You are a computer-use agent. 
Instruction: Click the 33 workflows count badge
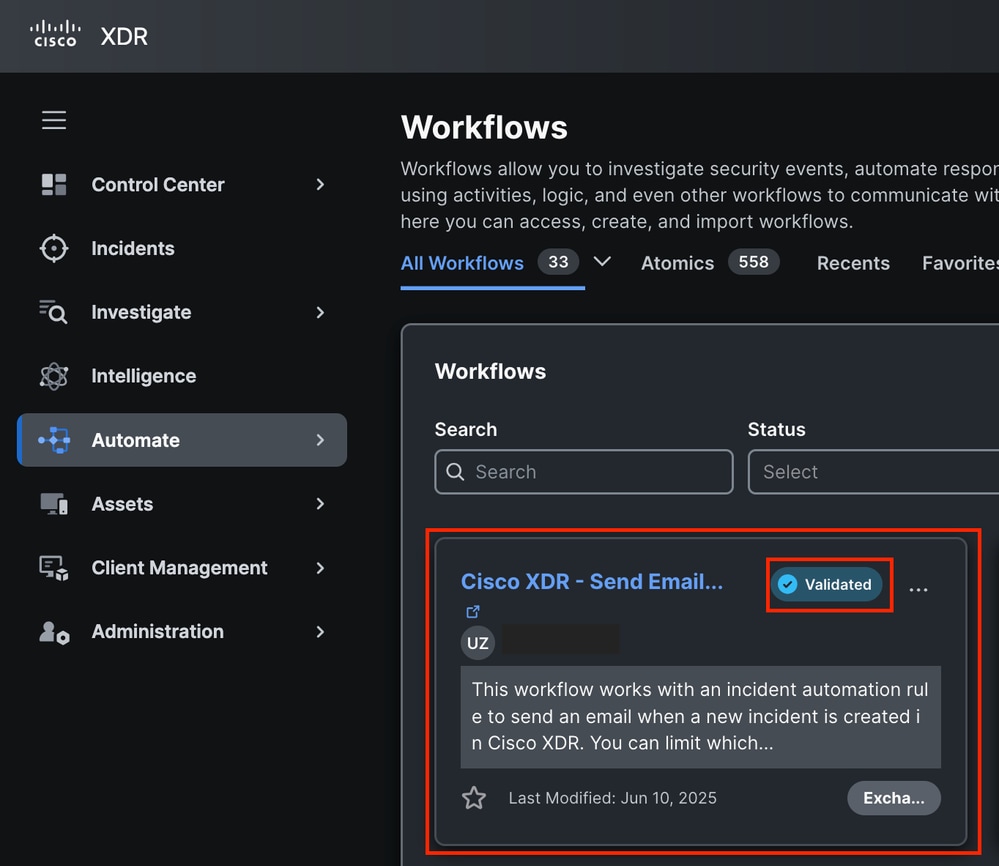pos(558,262)
